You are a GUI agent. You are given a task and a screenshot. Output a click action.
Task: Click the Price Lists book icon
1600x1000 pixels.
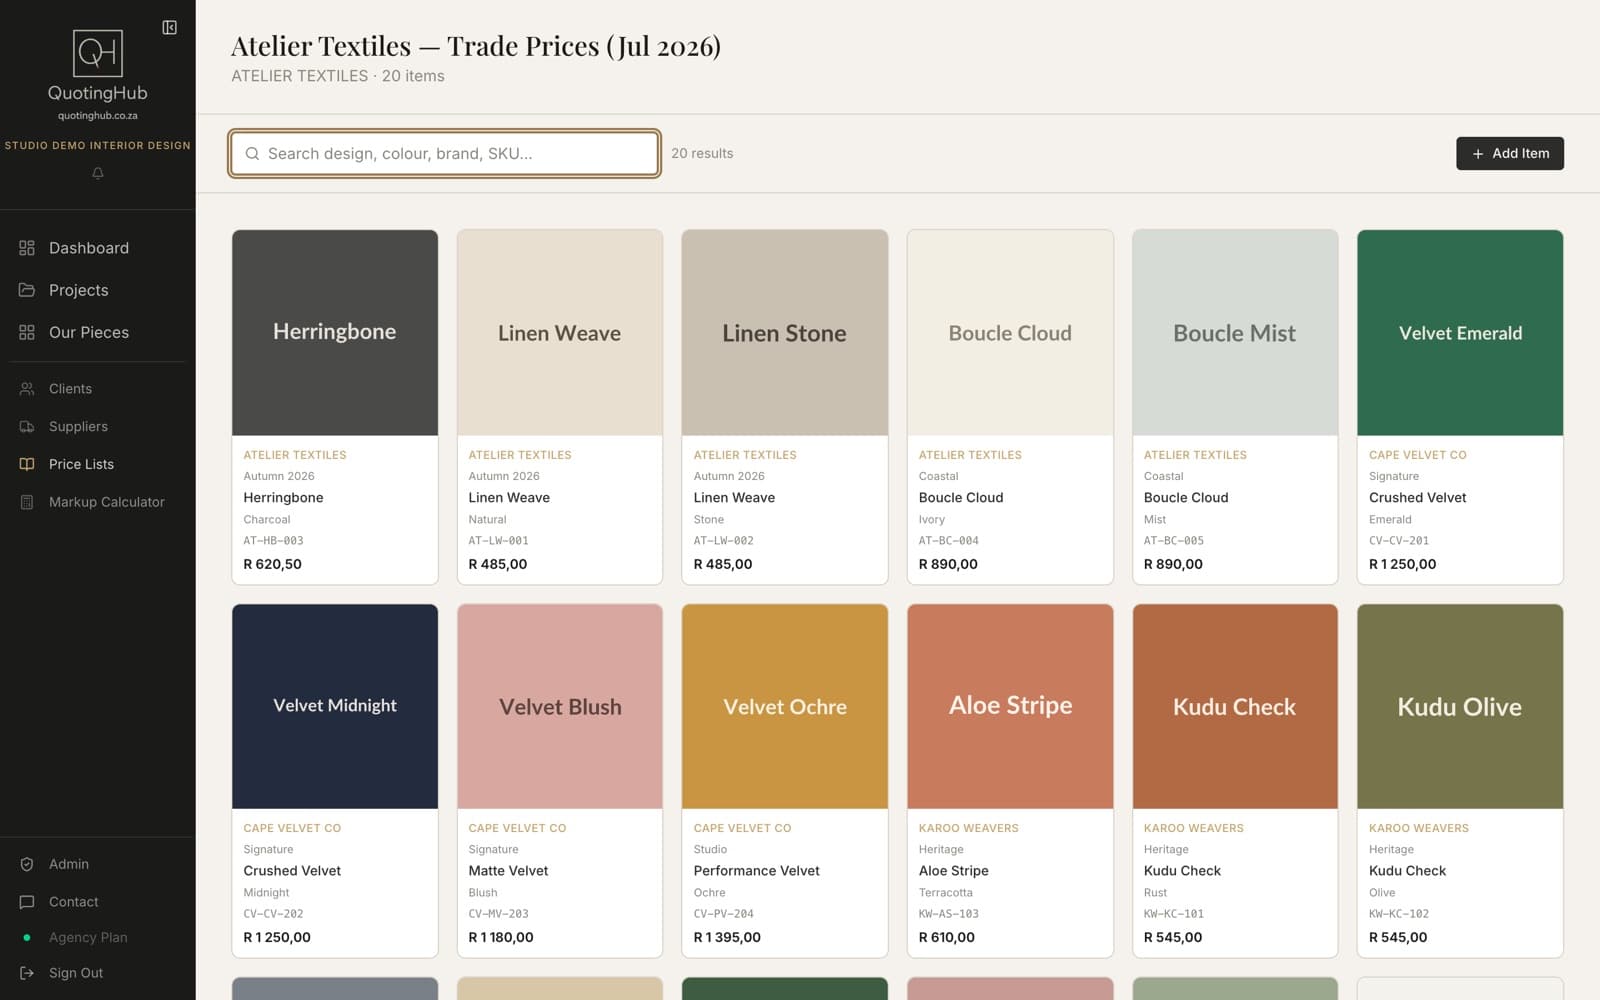27,464
